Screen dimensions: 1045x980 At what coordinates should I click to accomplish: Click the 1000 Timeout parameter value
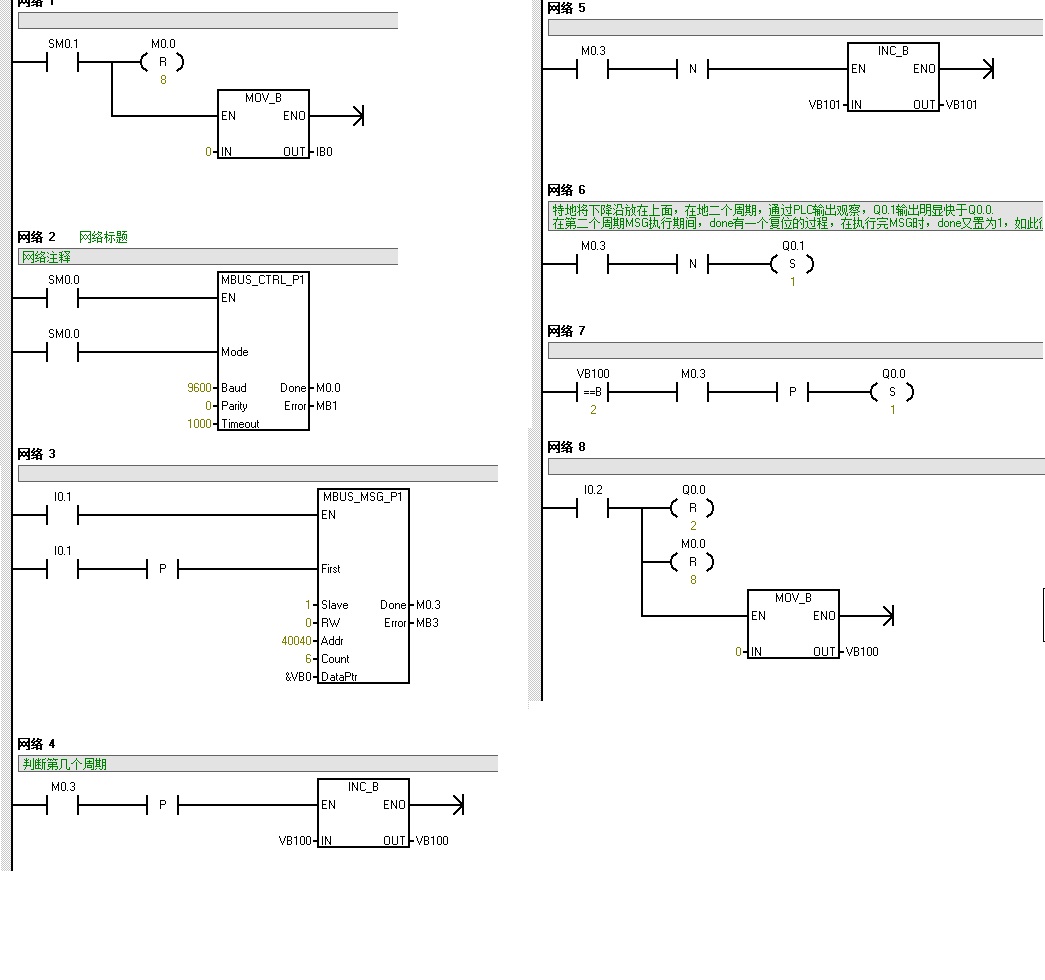tap(199, 424)
